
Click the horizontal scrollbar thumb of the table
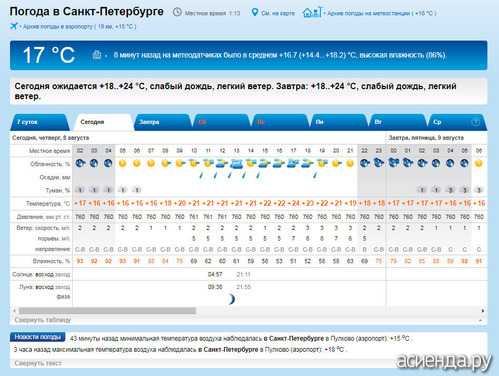pyautogui.click(x=107, y=311)
